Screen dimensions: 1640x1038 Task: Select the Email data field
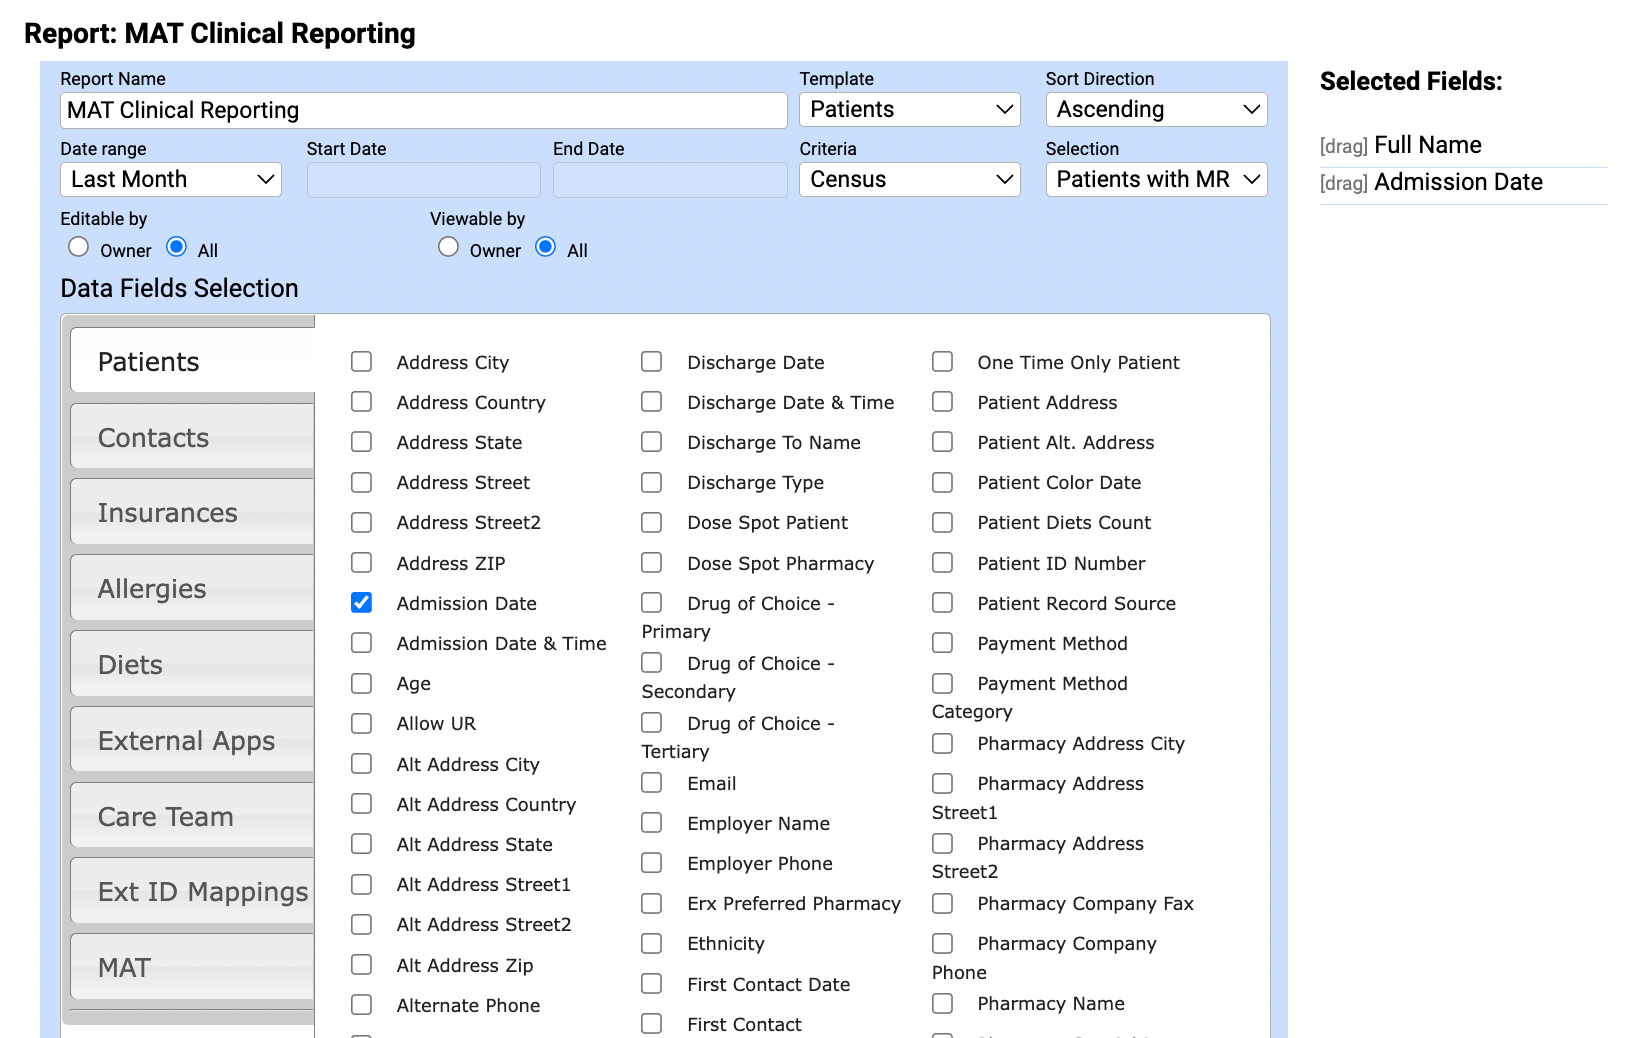tap(651, 782)
